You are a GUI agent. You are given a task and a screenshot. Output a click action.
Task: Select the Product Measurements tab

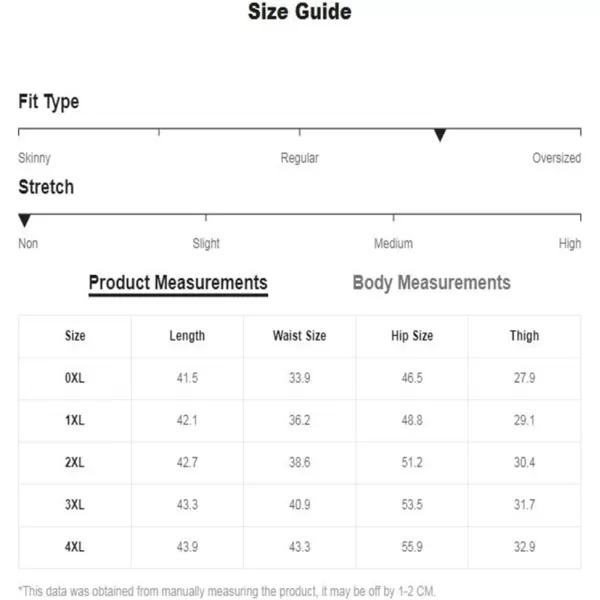click(x=178, y=284)
